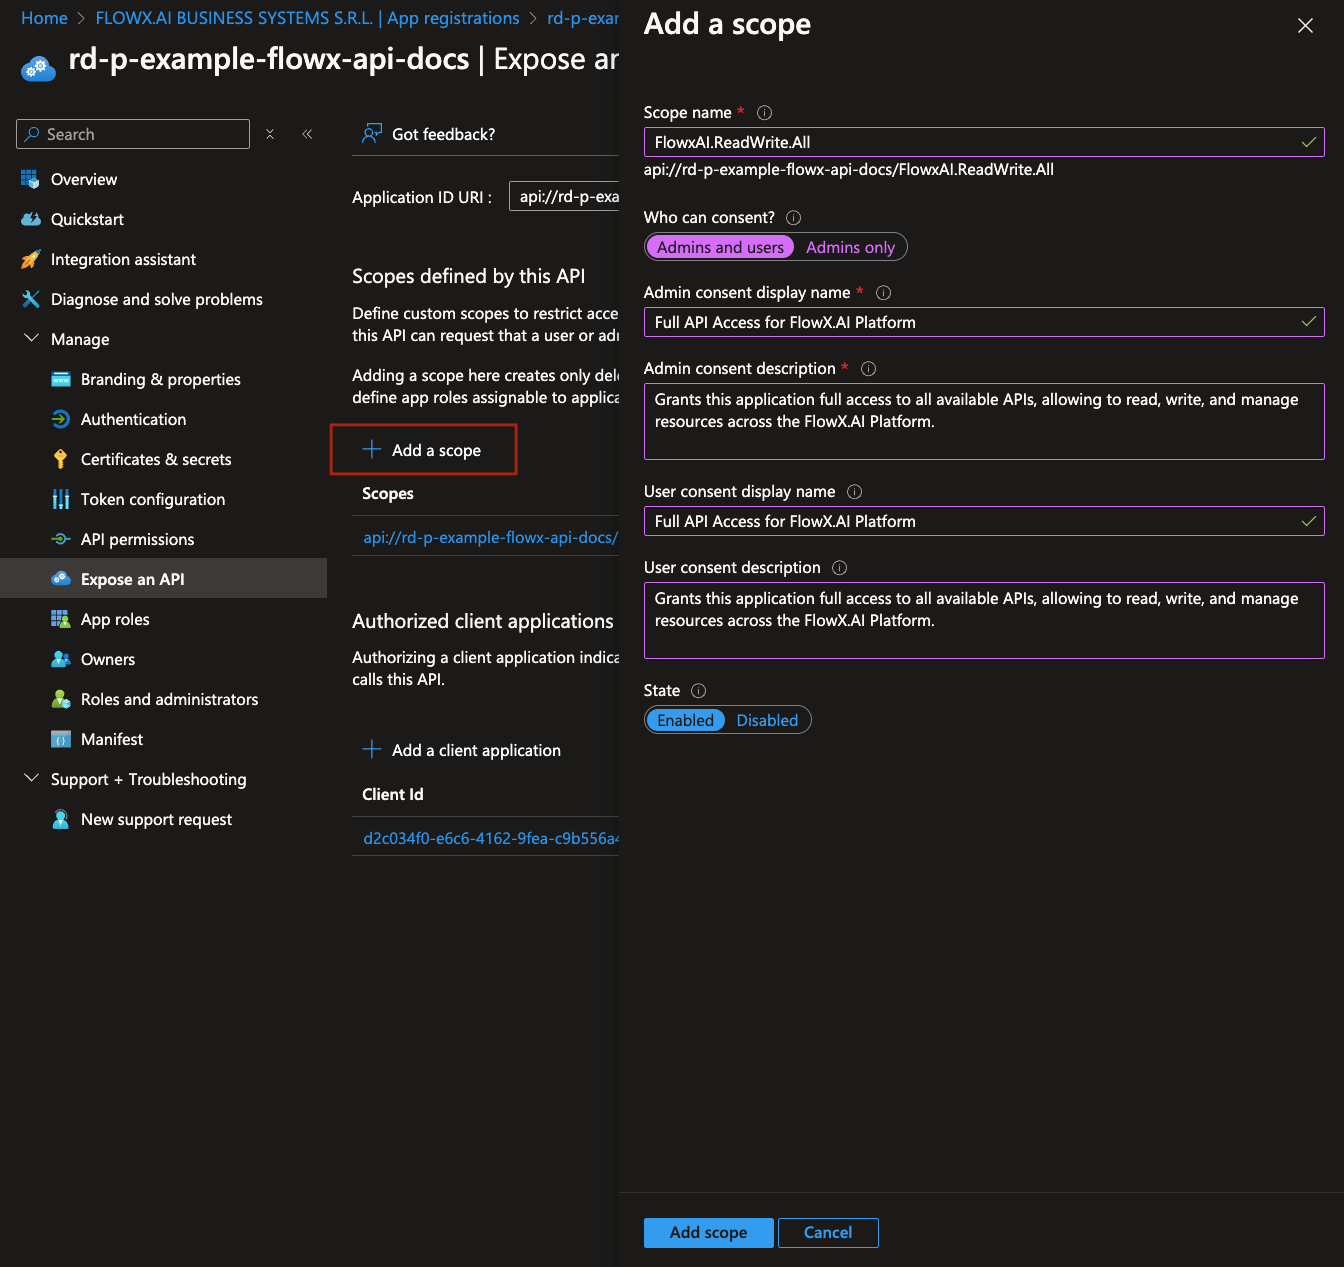Click Add a scope in main pane

(x=423, y=450)
